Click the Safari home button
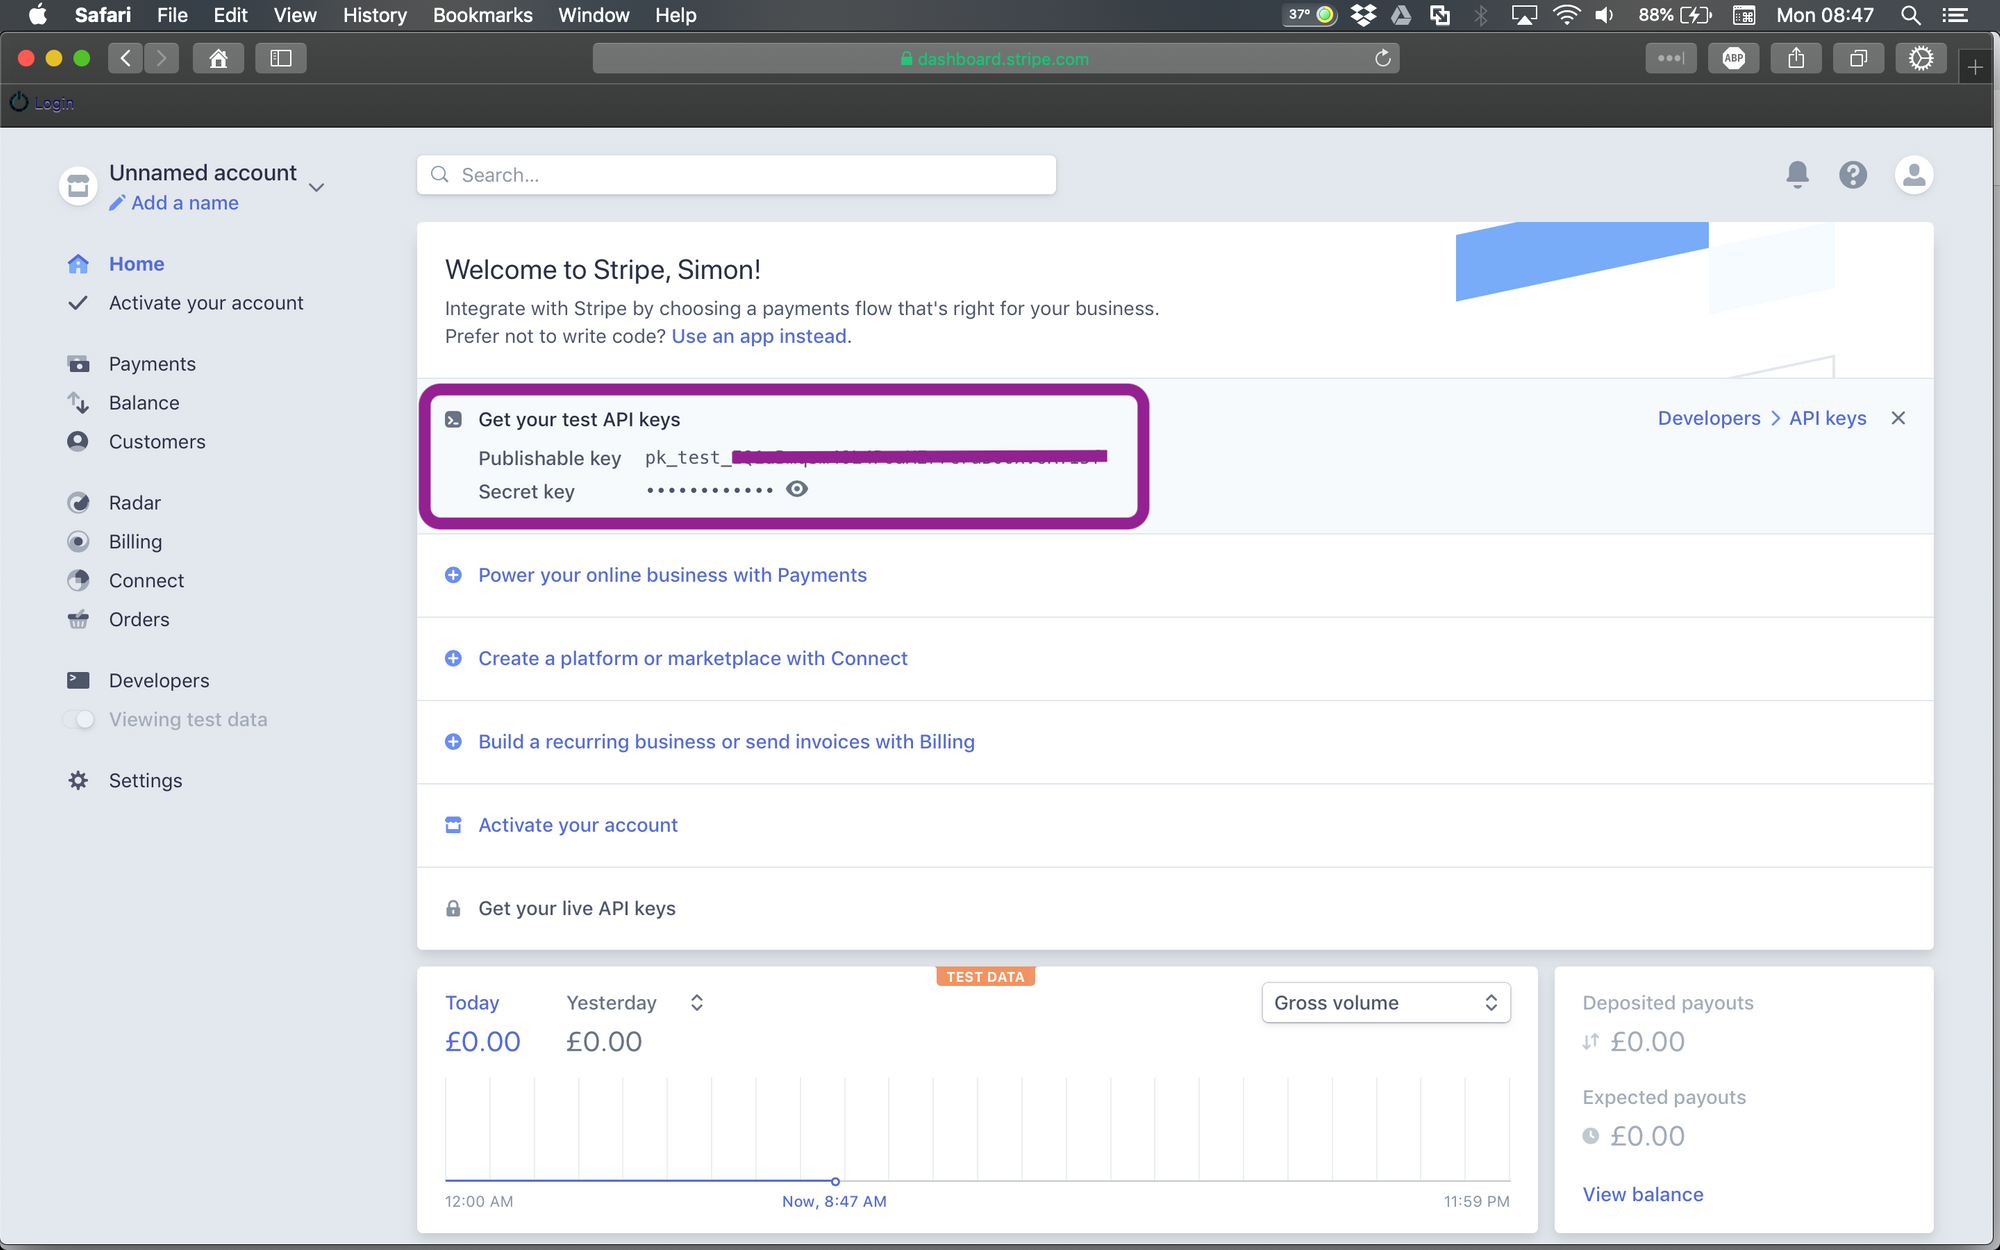2000x1250 pixels. (218, 58)
